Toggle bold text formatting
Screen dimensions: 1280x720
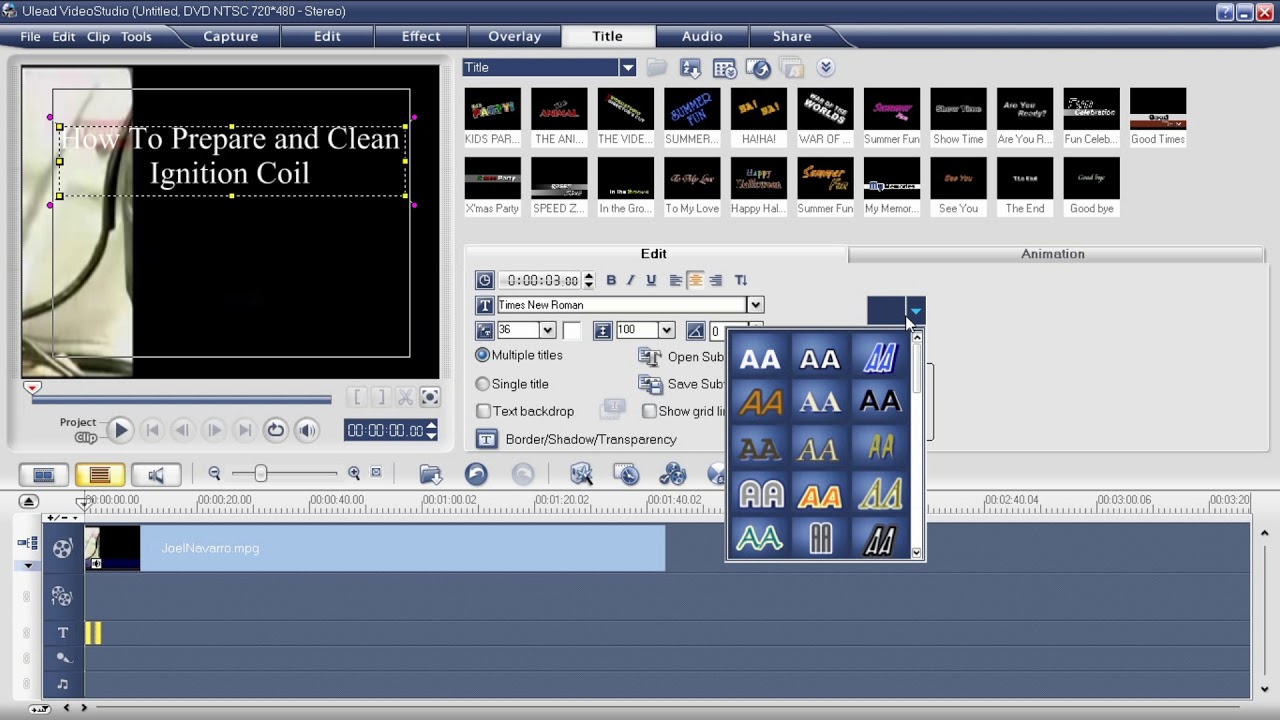point(611,280)
